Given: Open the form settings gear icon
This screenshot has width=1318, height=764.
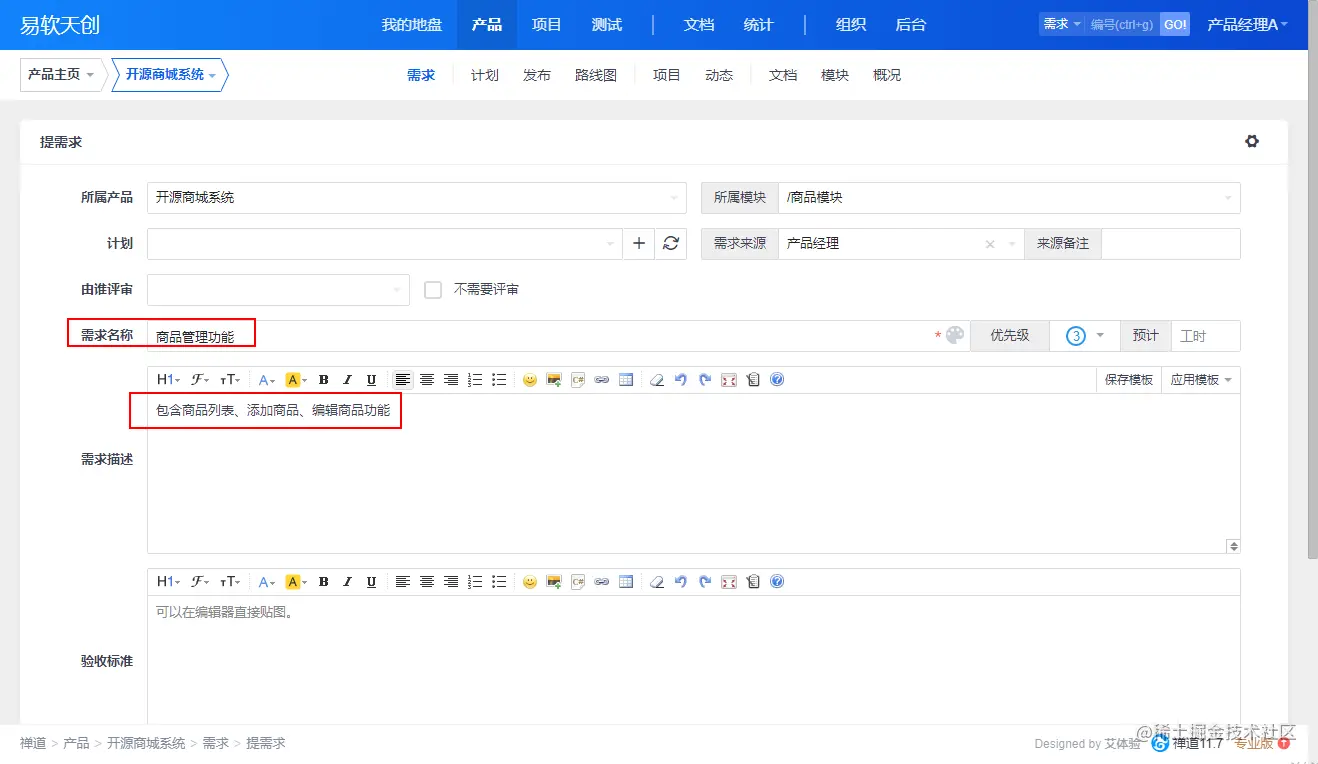Looking at the screenshot, I should pos(1252,141).
